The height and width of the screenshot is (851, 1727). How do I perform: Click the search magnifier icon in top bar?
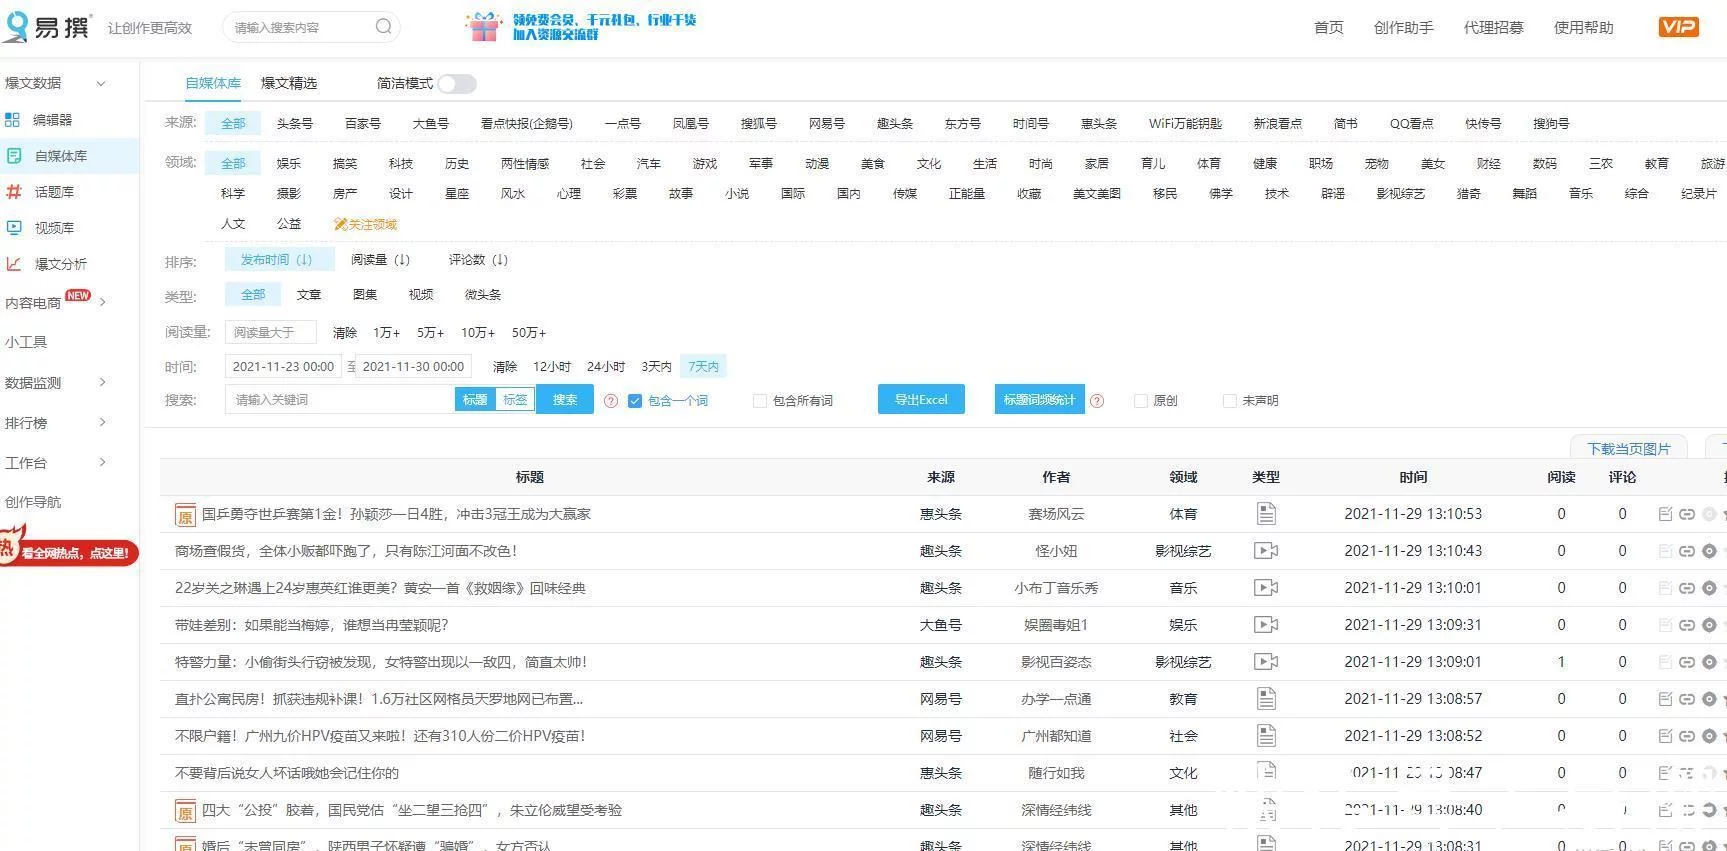point(383,27)
